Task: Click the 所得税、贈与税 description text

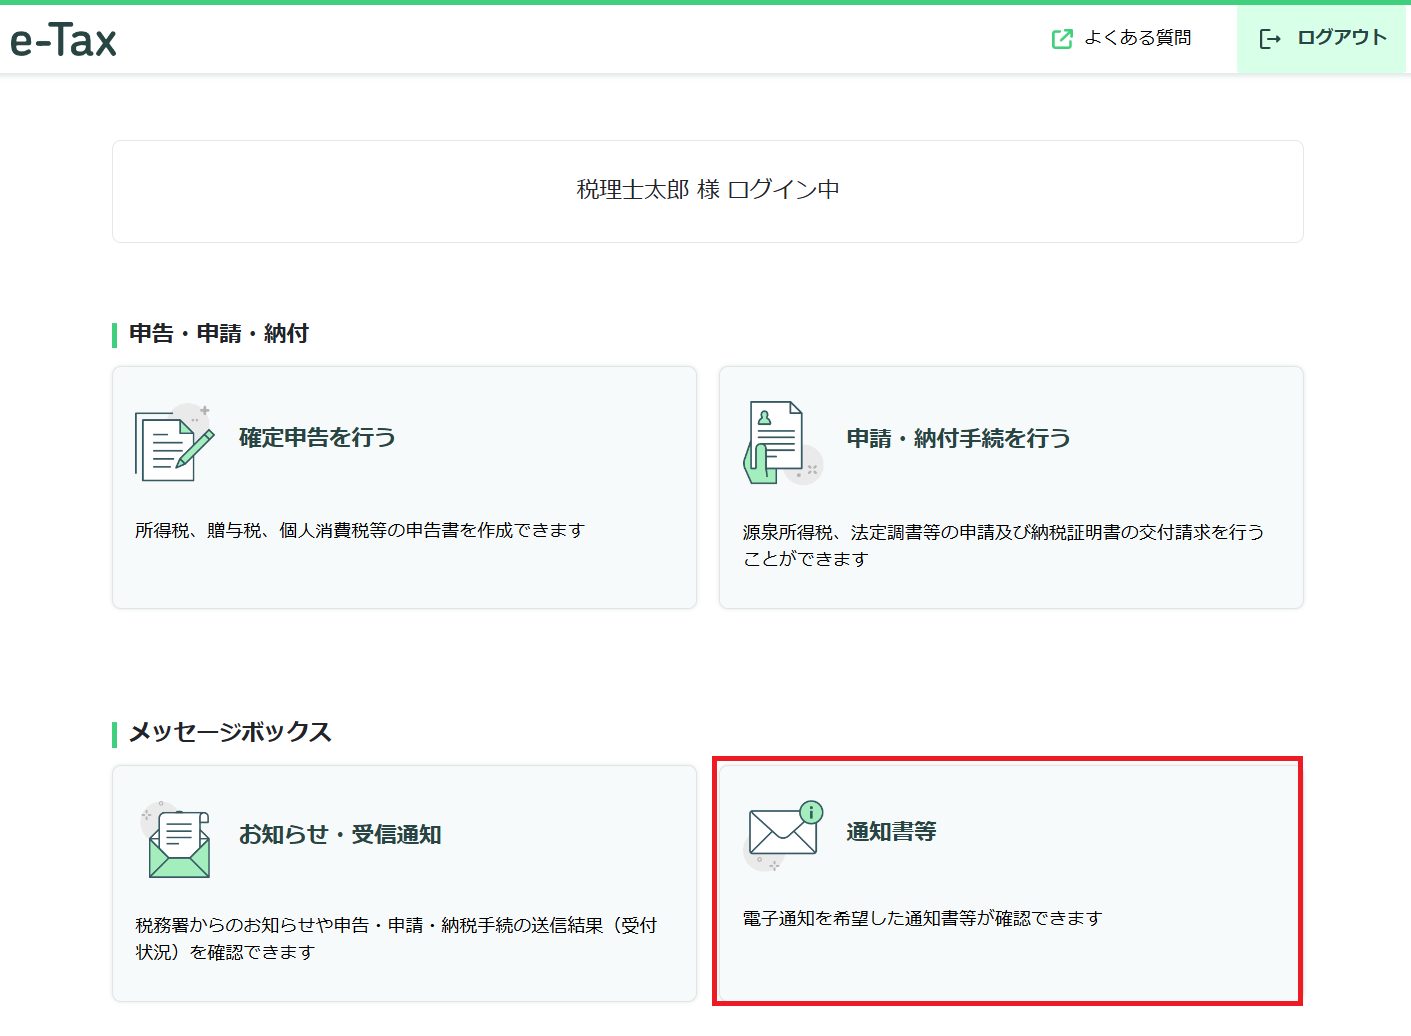Action: [x=360, y=530]
